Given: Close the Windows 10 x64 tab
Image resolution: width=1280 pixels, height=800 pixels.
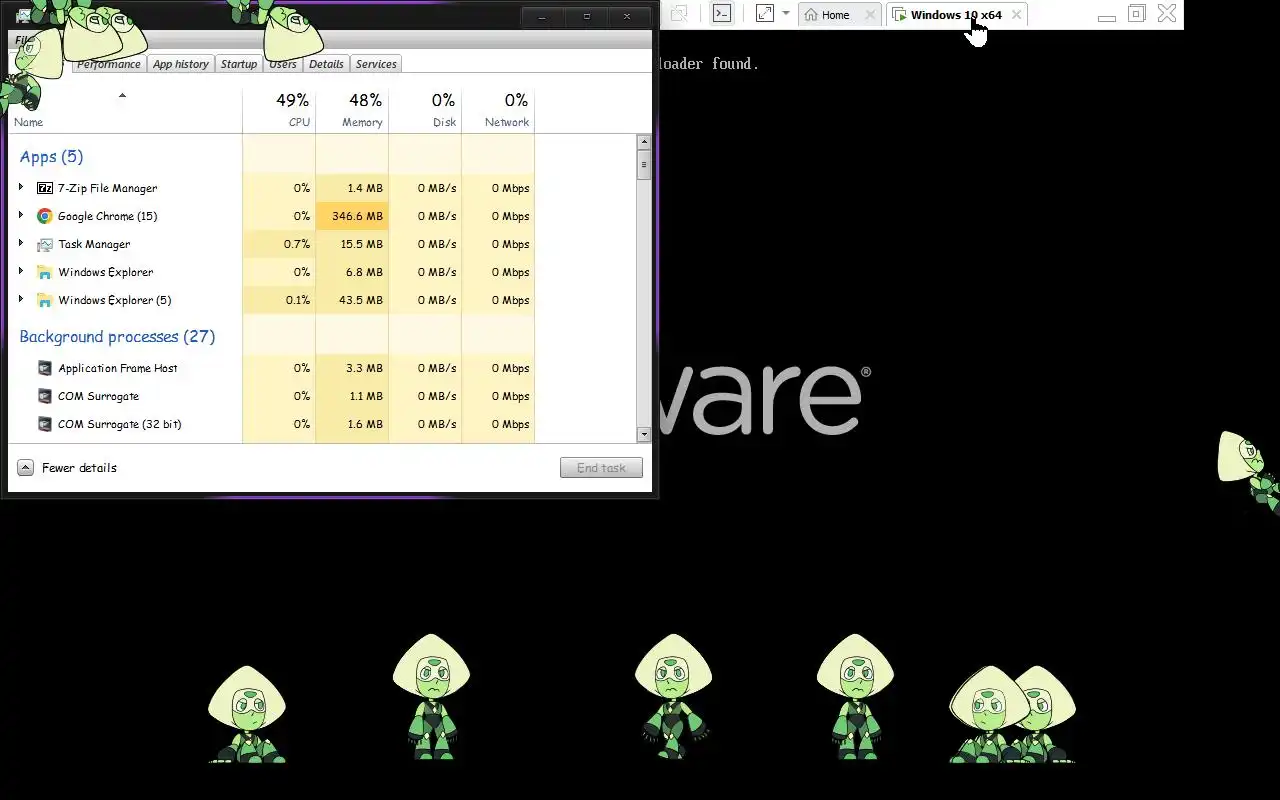Looking at the screenshot, I should coord(1016,15).
